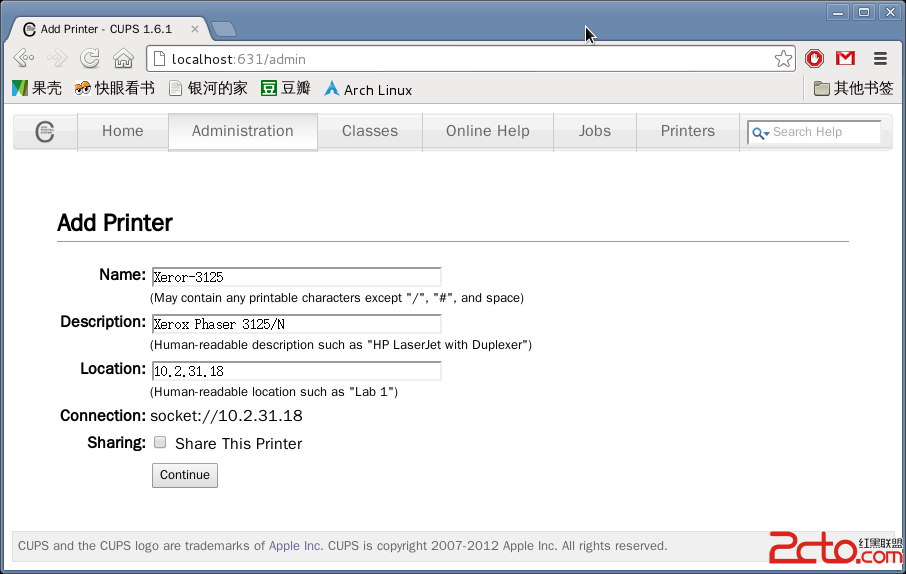
Task: Open the 银河的家 bookmark
Action: tap(208, 88)
